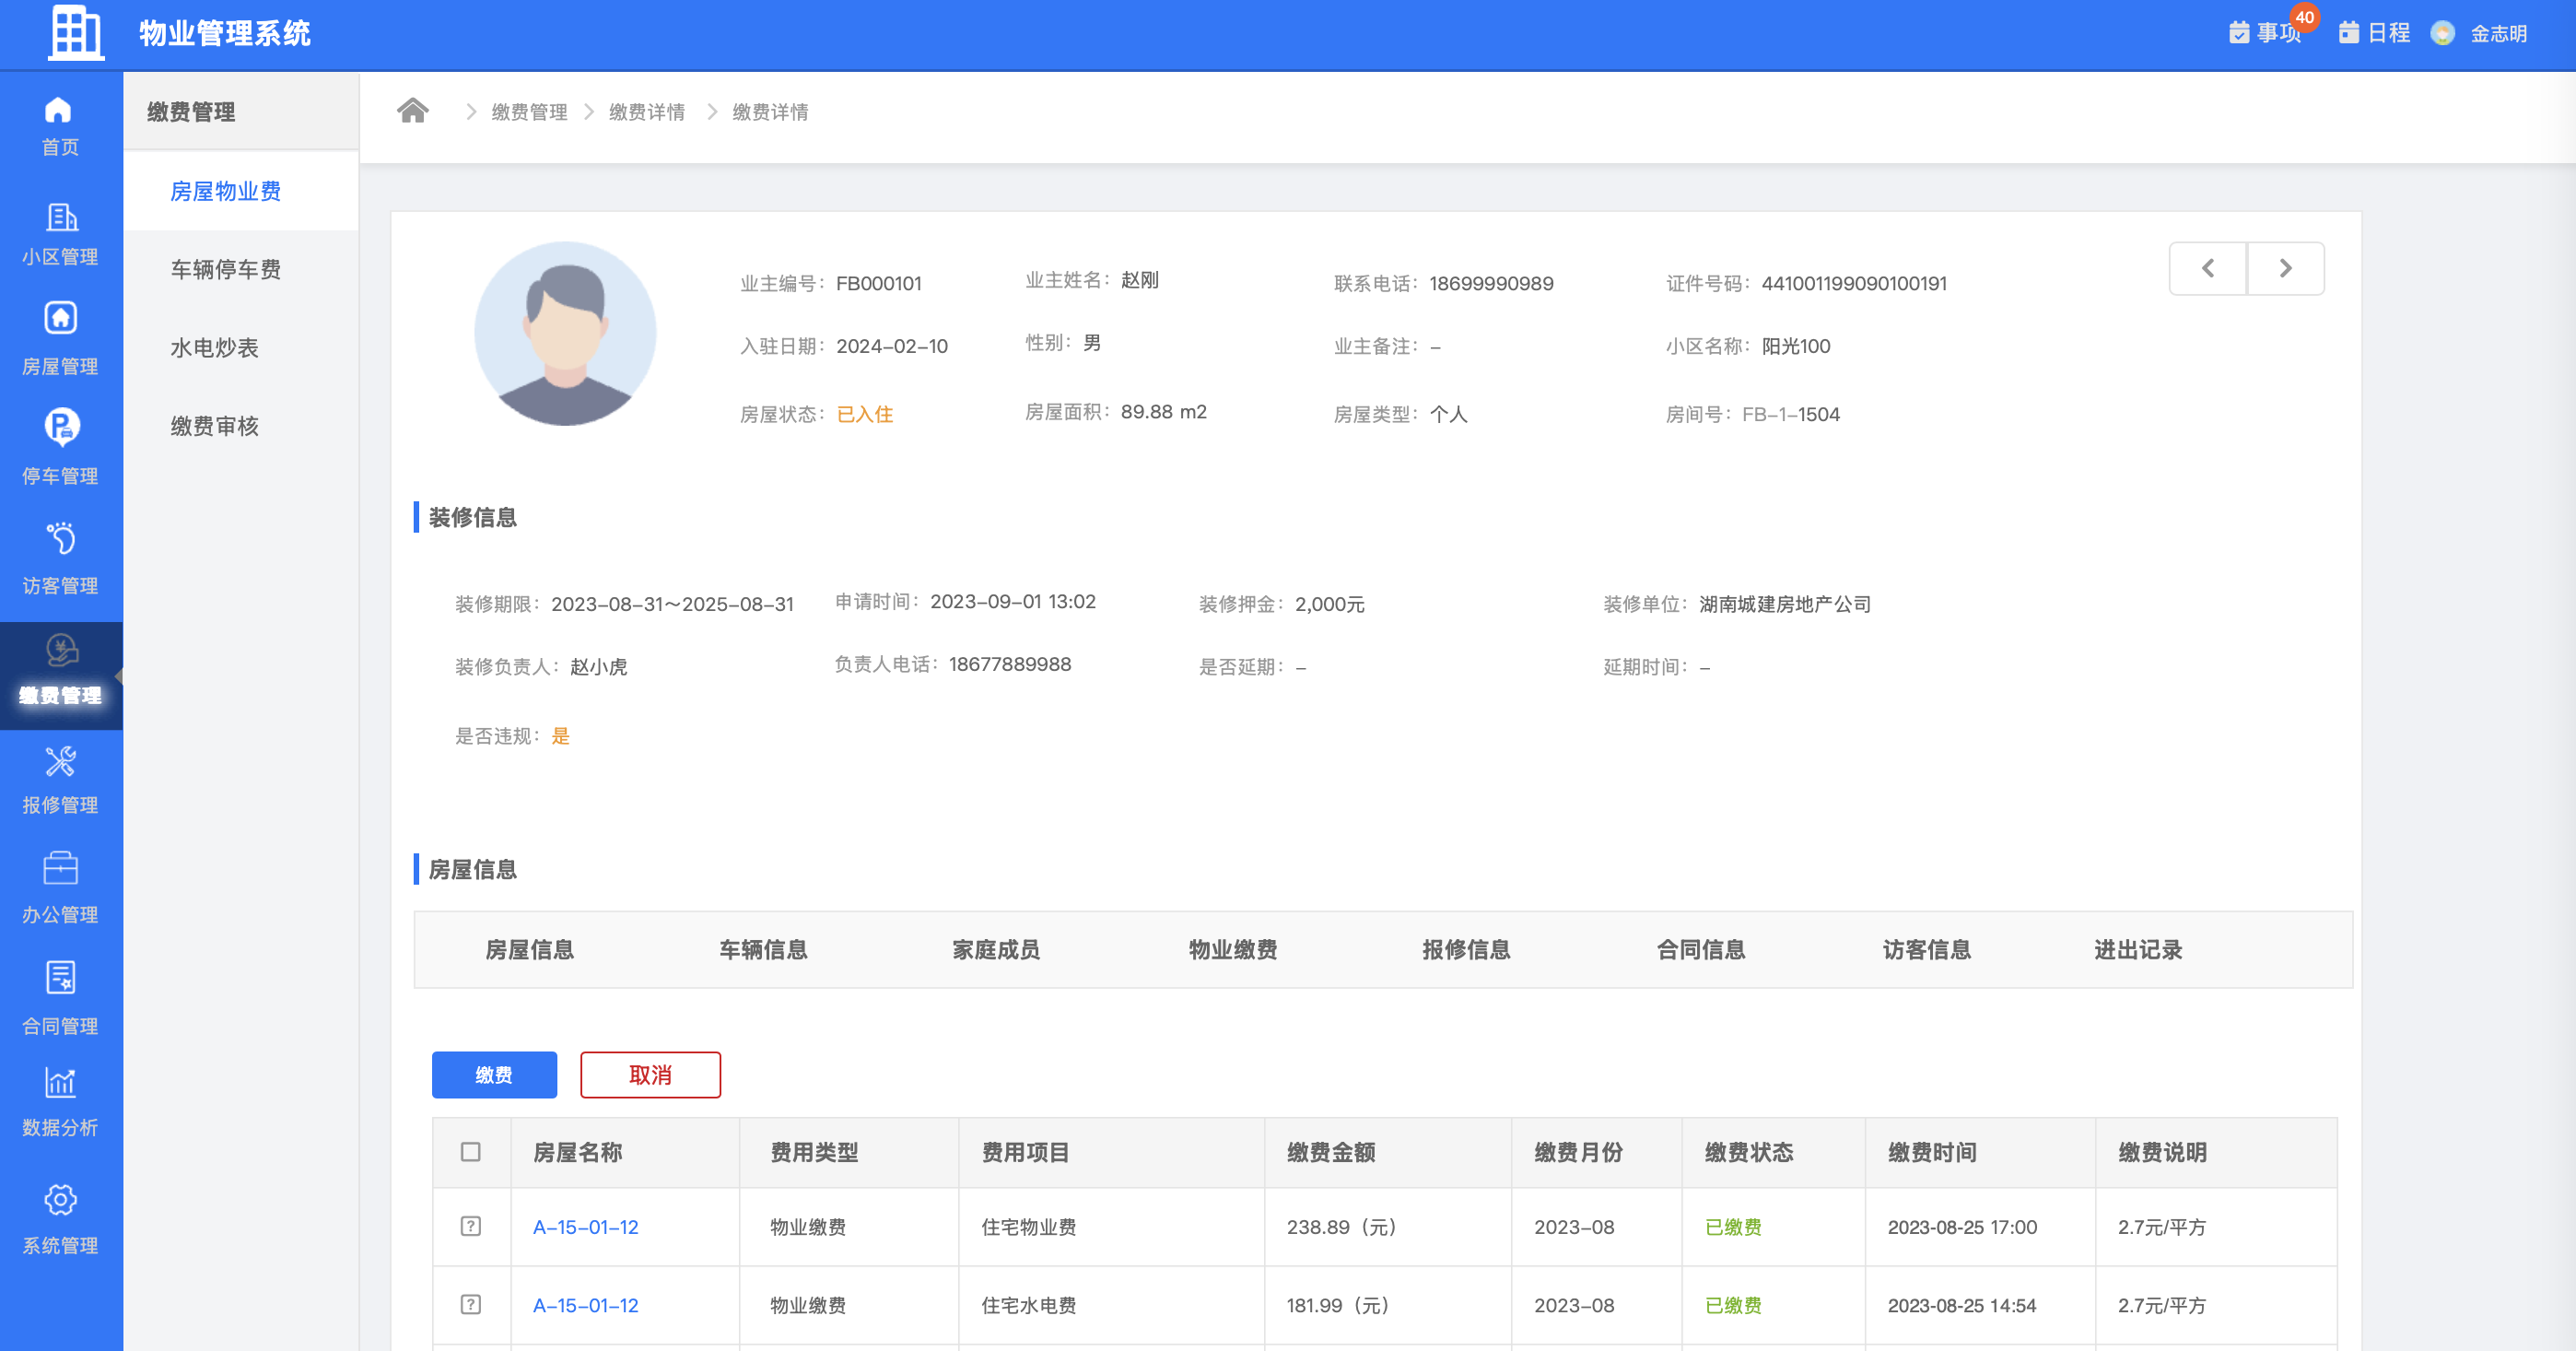Viewport: 2576px width, 1351px height.
Task: Switch to the 物业缴费 tab
Action: tap(1232, 950)
